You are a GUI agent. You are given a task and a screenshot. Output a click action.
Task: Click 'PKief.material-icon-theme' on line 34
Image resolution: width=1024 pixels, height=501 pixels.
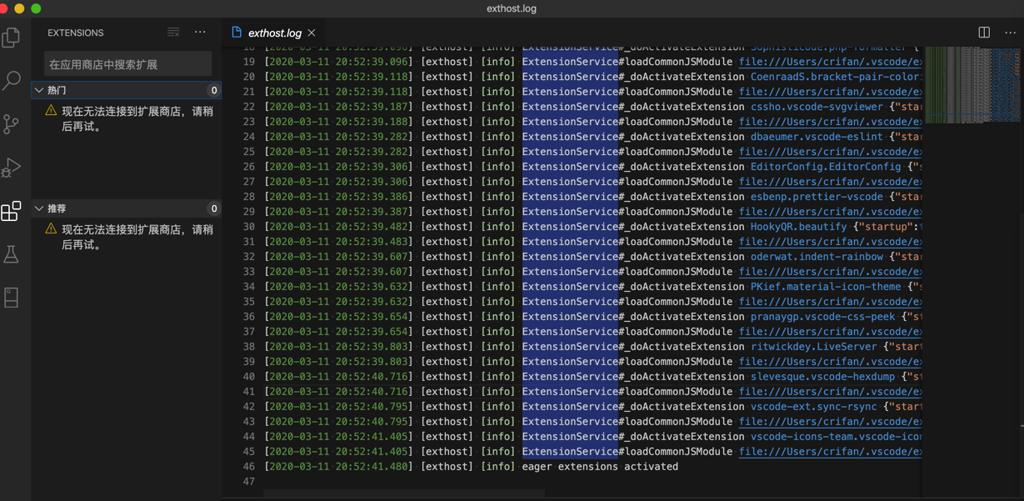click(826, 287)
